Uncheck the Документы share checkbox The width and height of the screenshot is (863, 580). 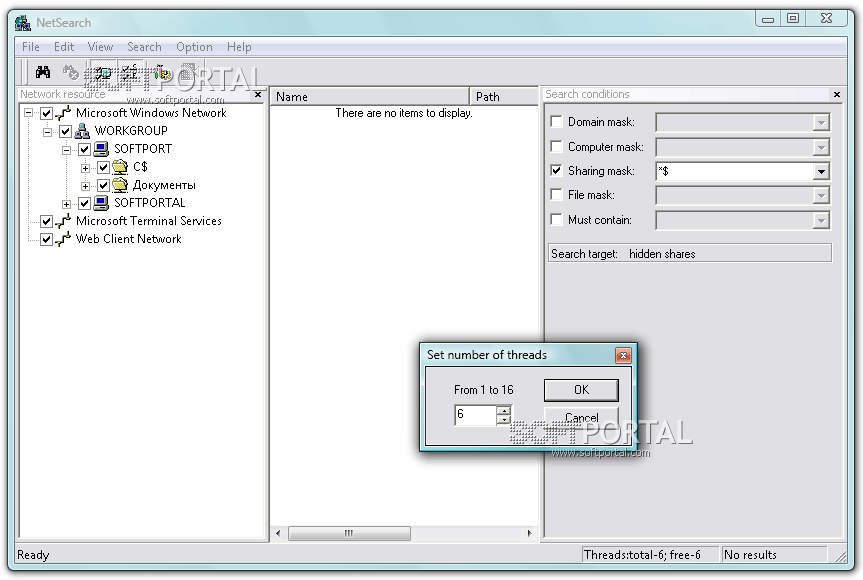[103, 185]
